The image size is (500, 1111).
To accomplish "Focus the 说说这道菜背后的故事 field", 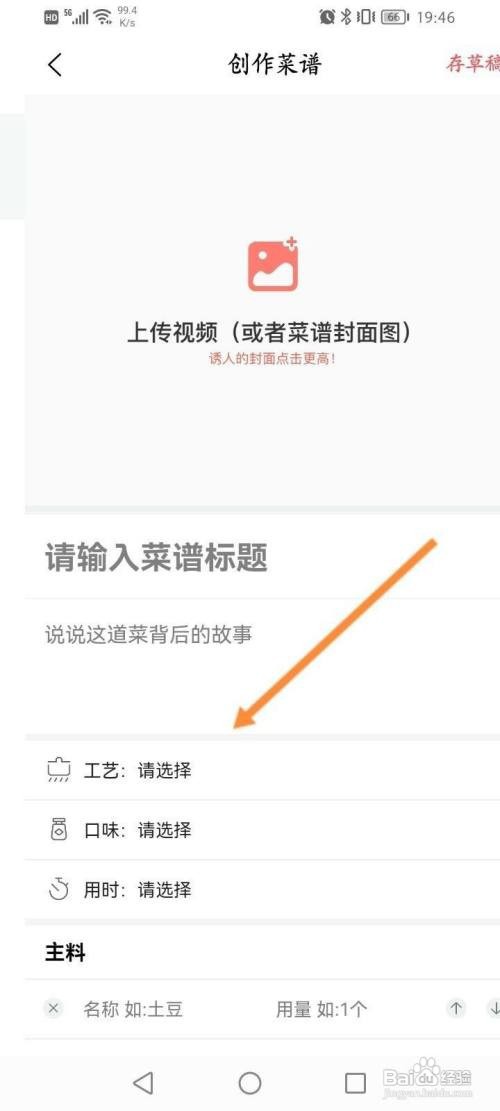I will pos(262,666).
